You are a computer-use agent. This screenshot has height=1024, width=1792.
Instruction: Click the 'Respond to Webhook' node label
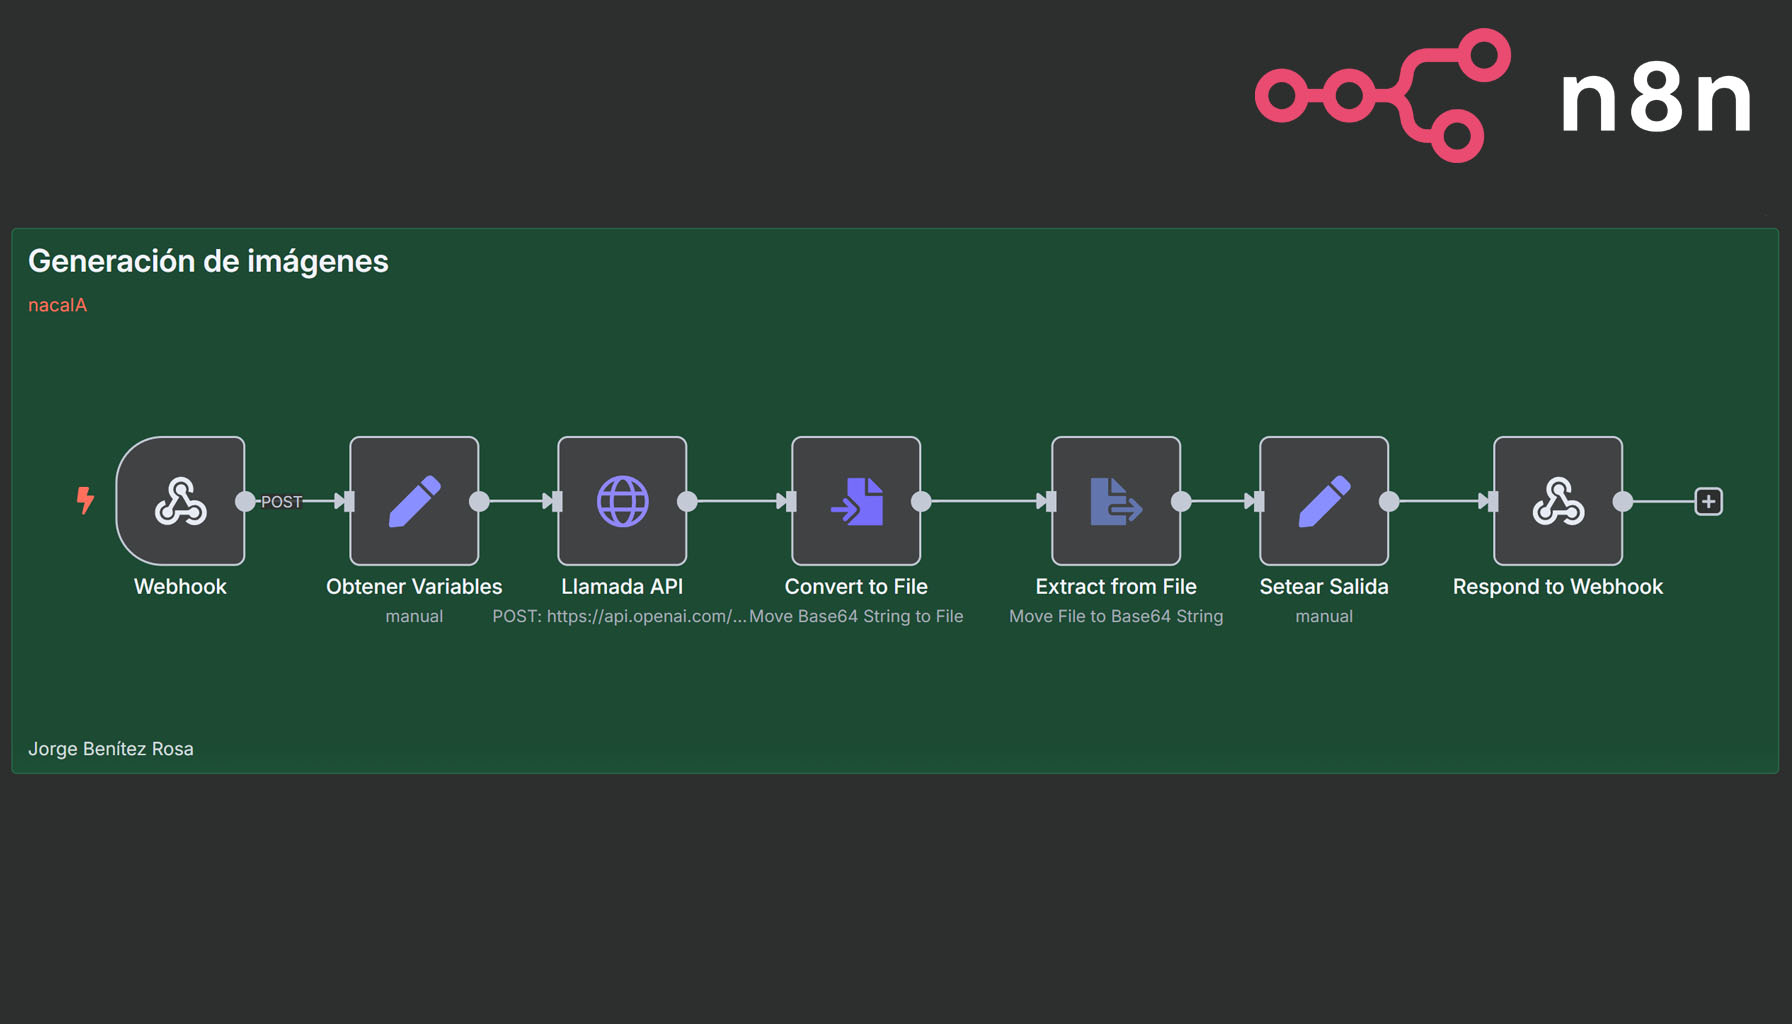[x=1558, y=587]
